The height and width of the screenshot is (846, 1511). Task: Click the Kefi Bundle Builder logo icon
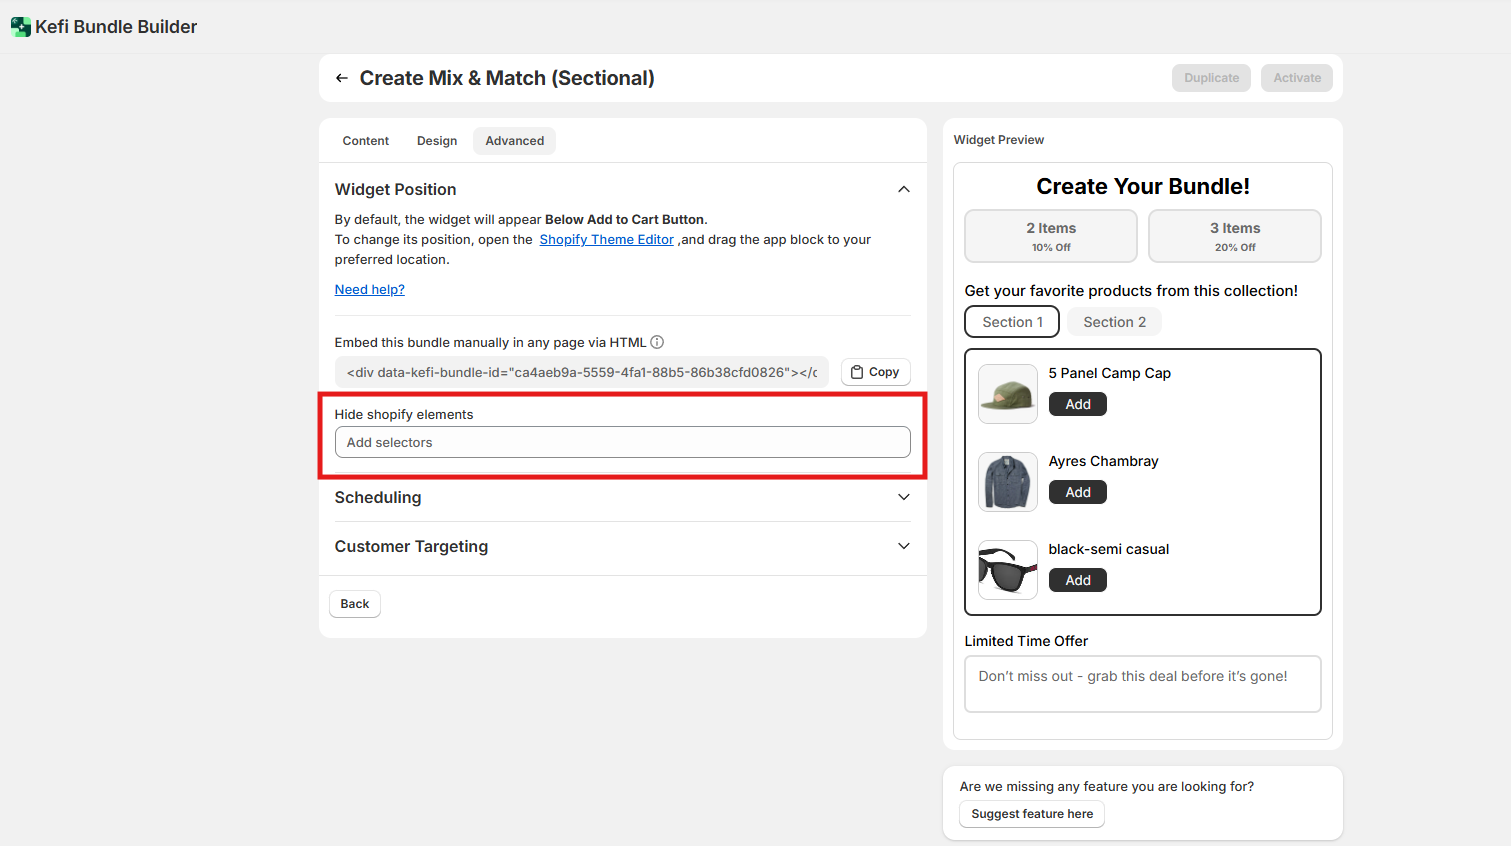pos(20,27)
